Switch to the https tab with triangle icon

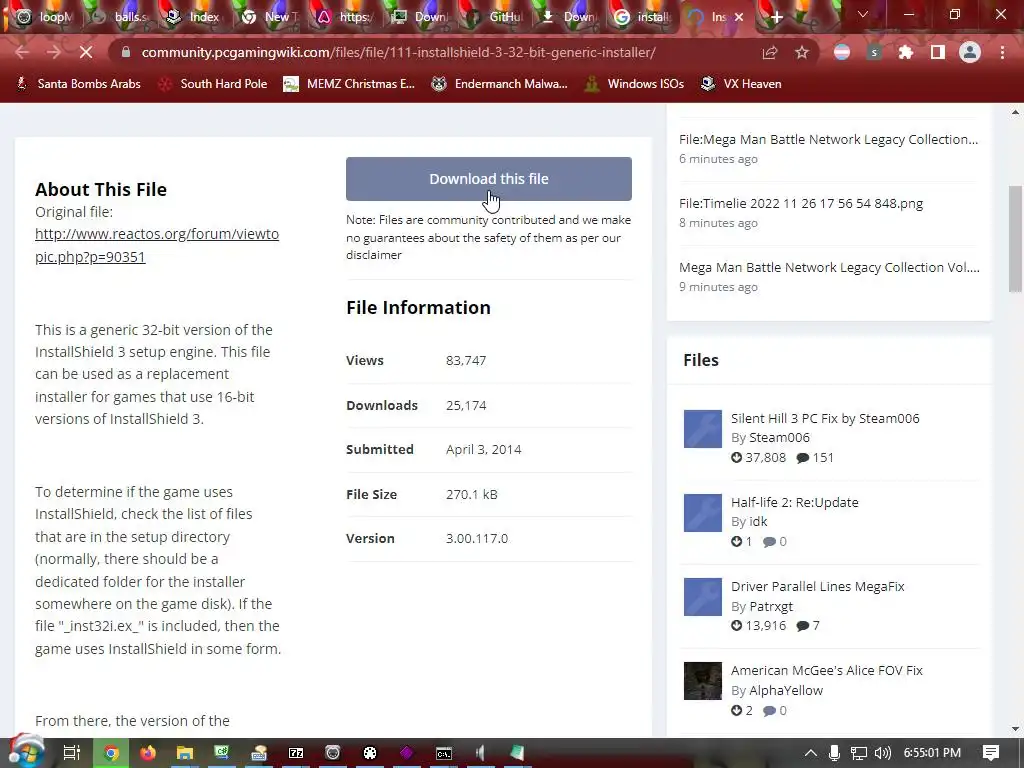pyautogui.click(x=345, y=17)
